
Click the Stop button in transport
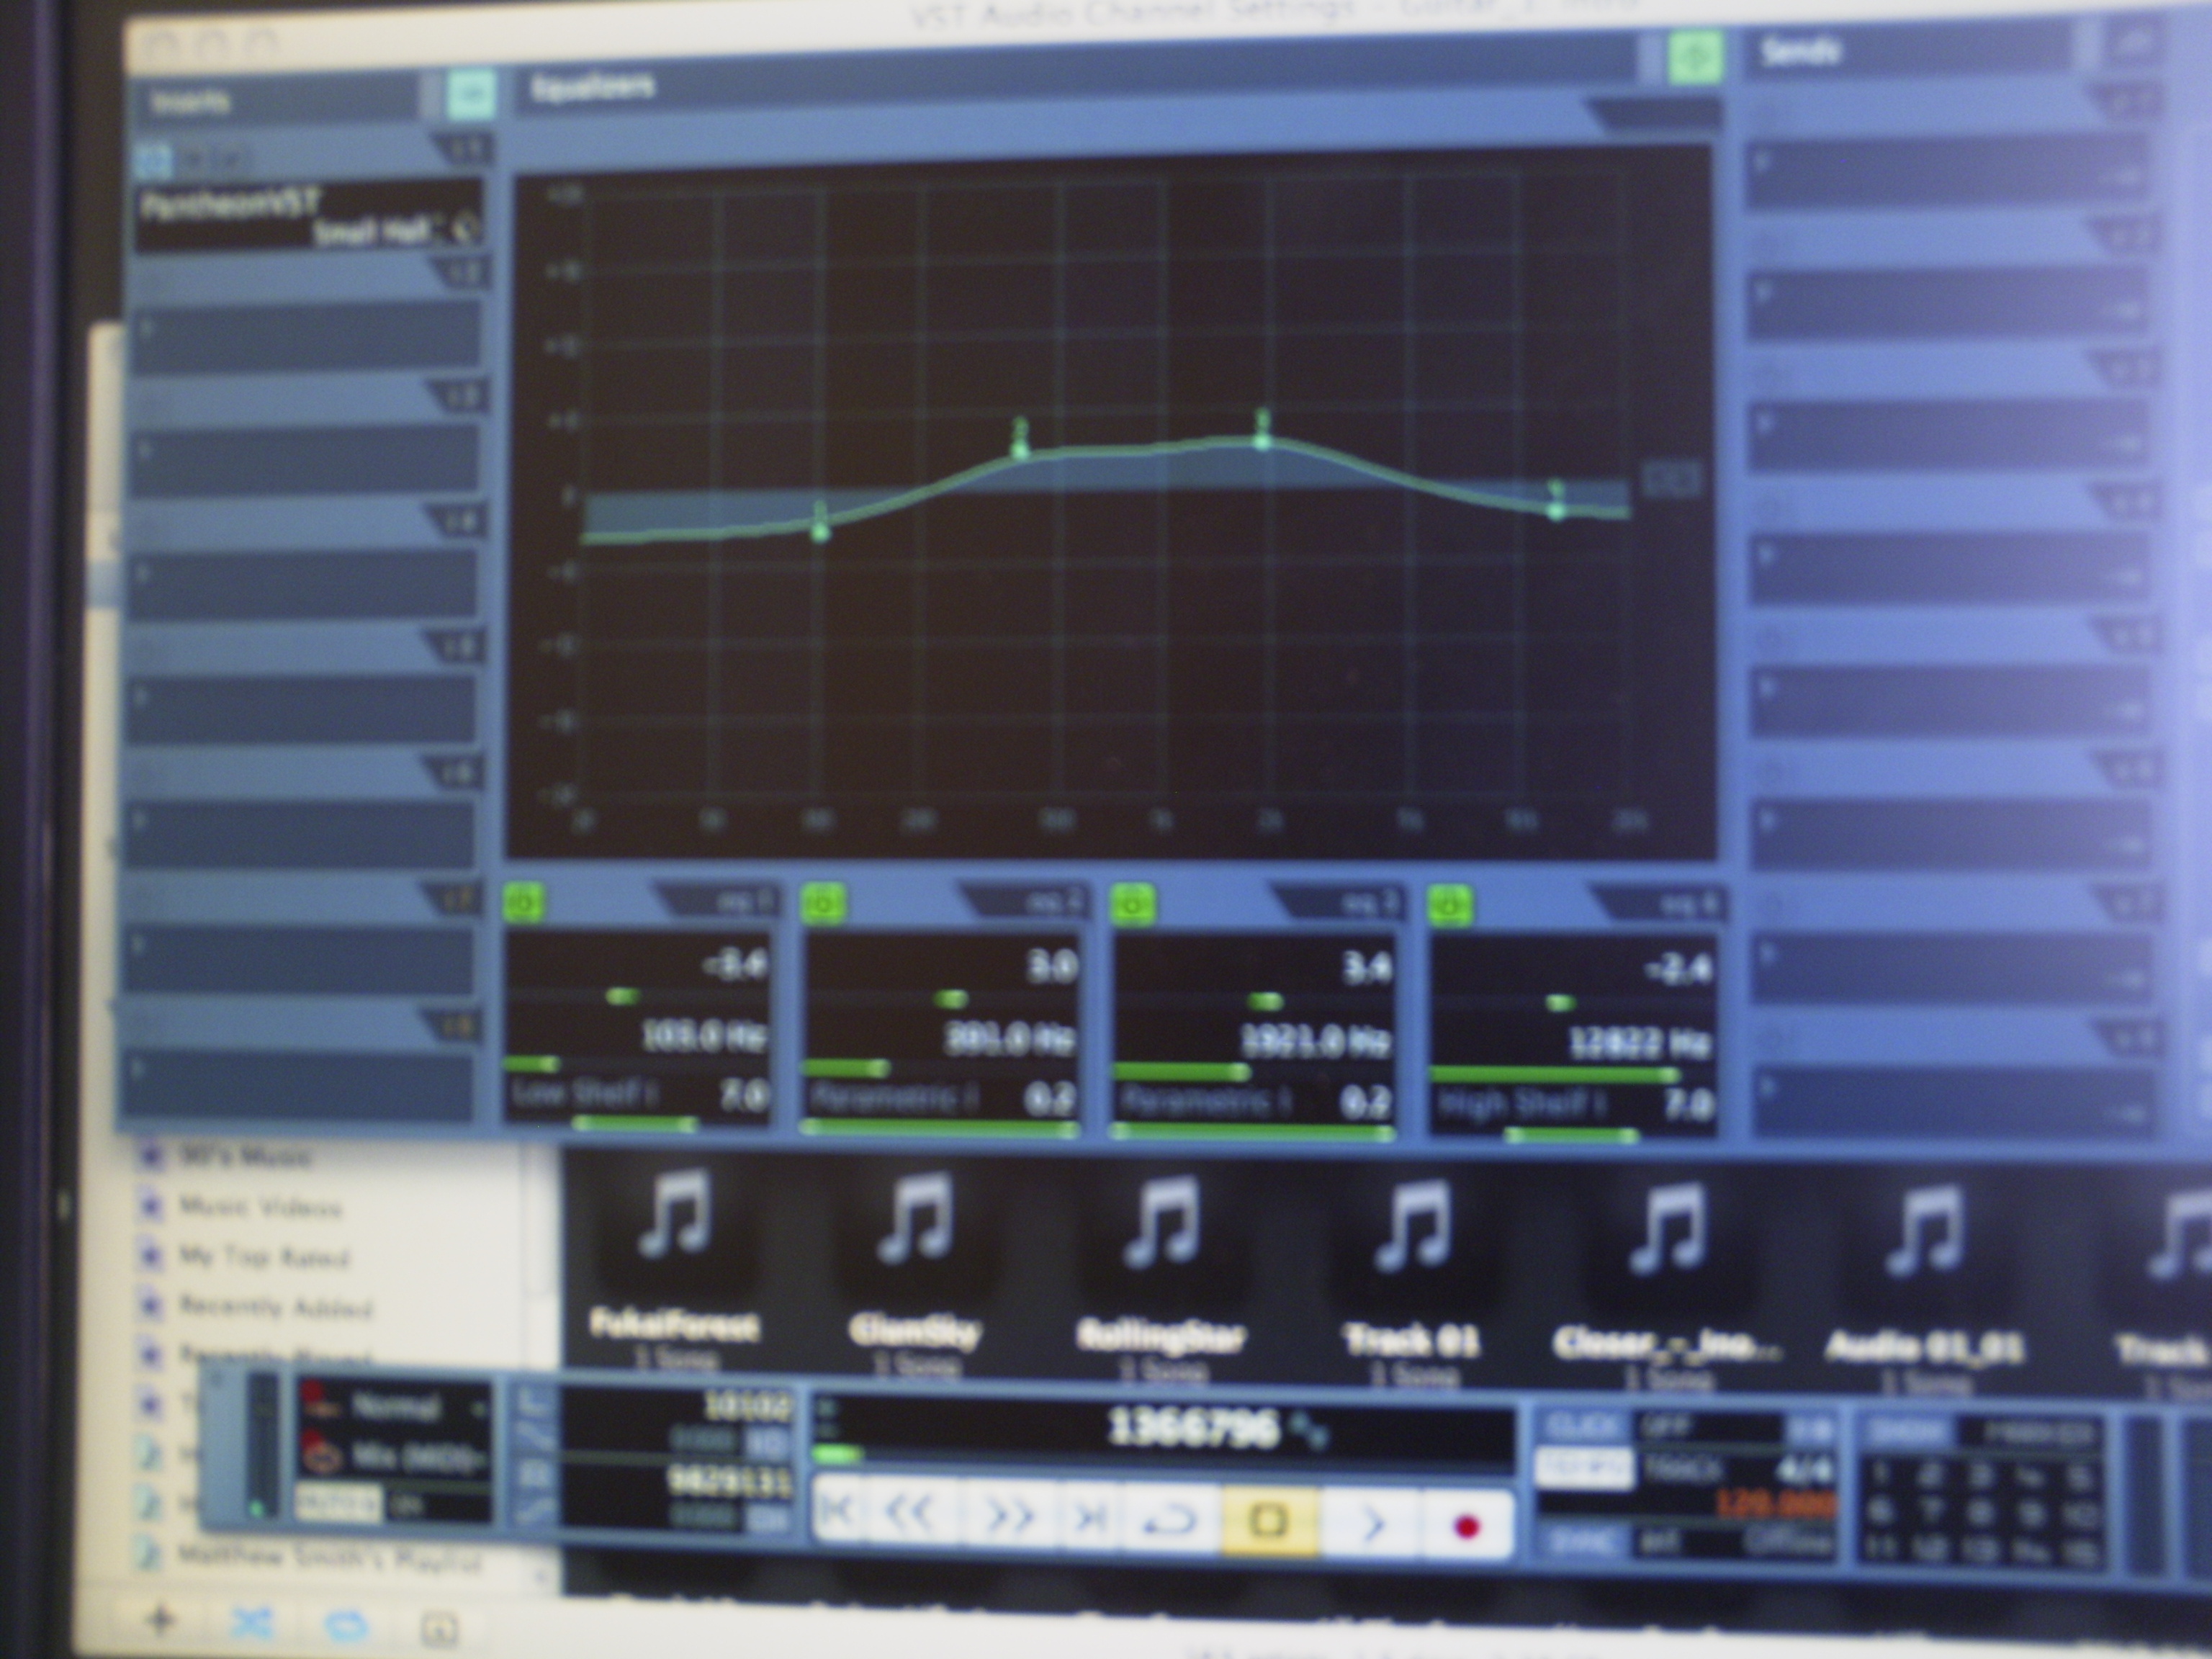coord(1269,1521)
